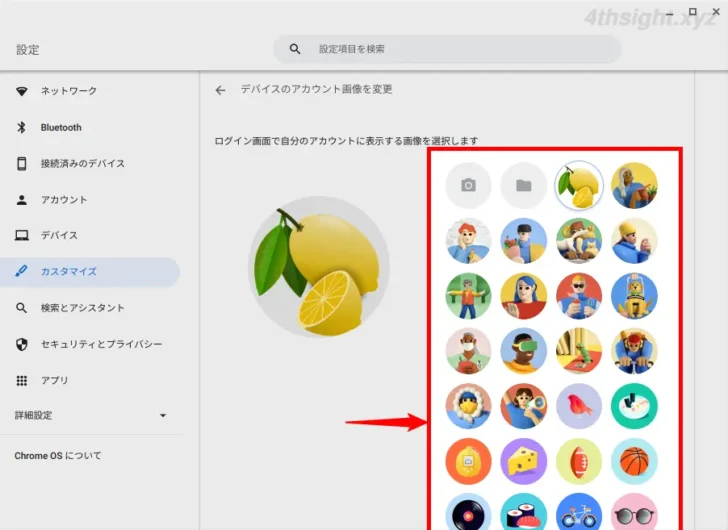The height and width of the screenshot is (530, 728).
Task: Open デバイス in the sidebar
Action: (x=91, y=235)
